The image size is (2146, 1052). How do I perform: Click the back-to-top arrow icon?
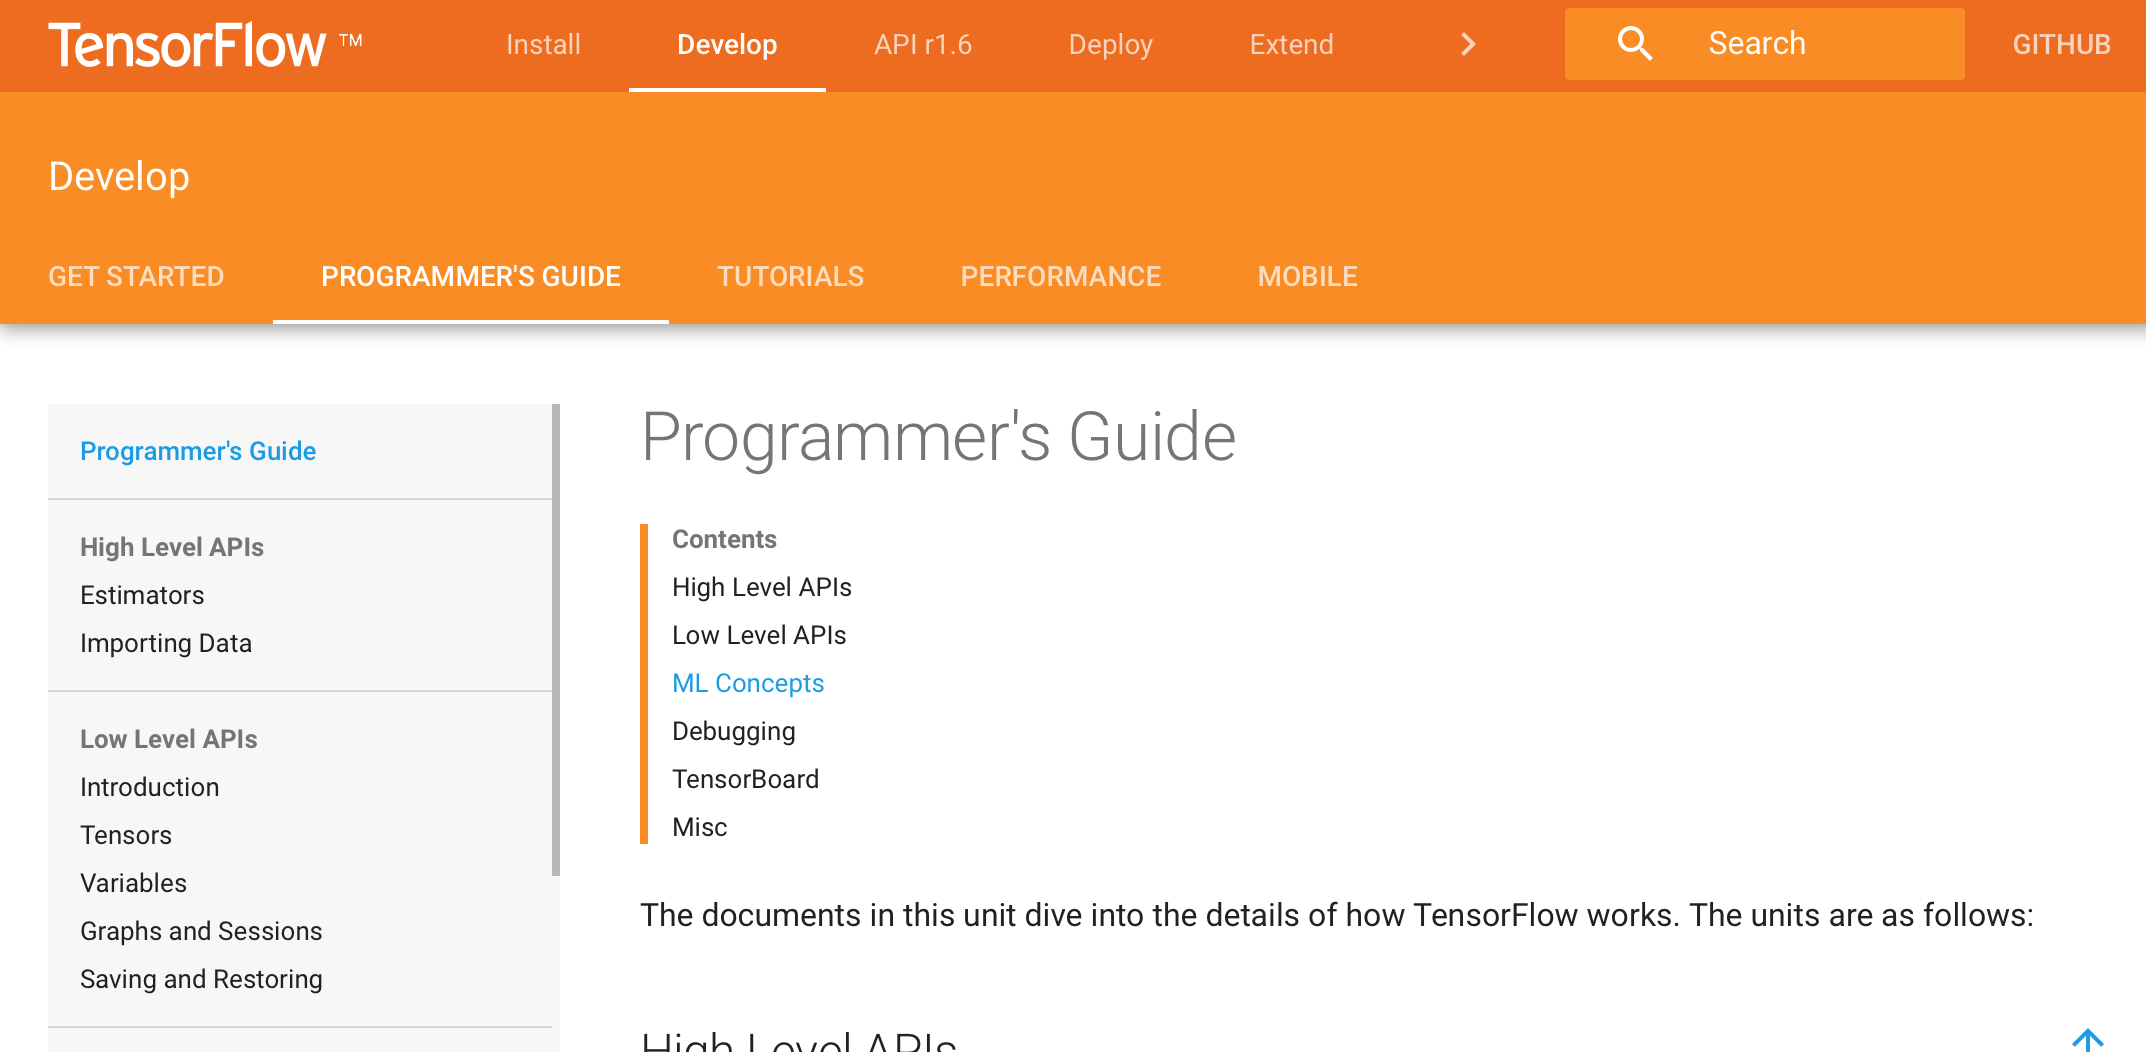(2087, 1040)
